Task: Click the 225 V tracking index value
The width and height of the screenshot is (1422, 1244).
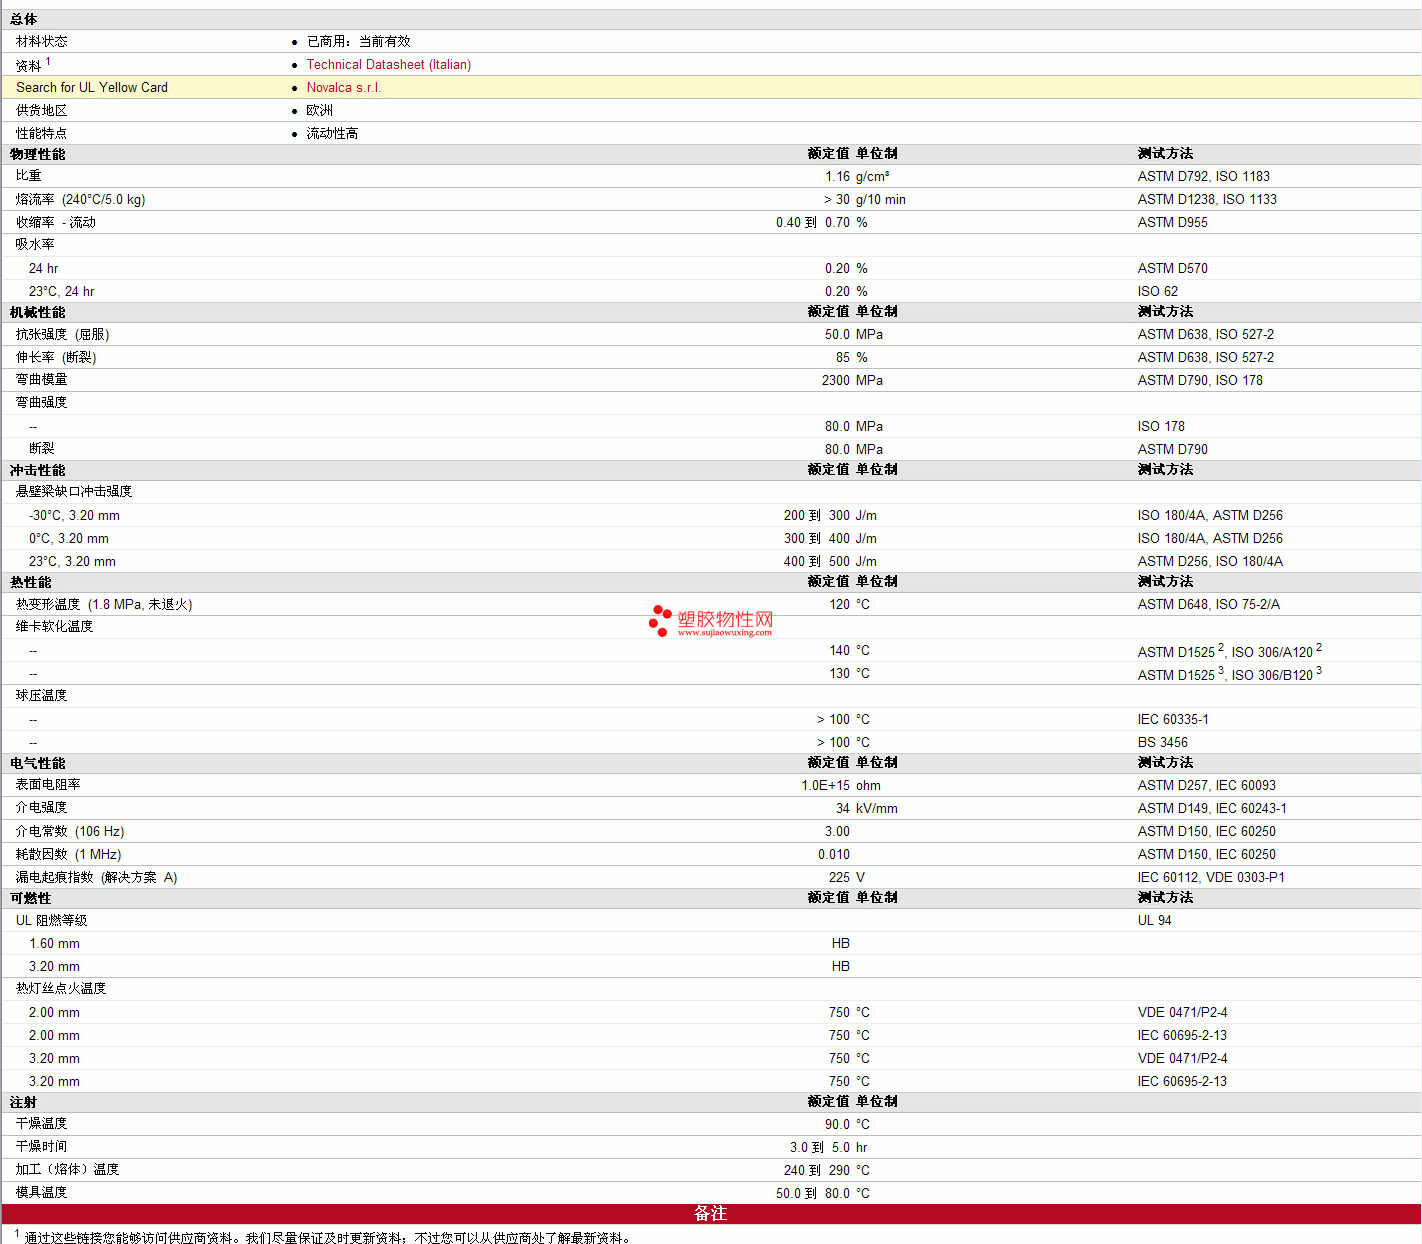Action: [847, 878]
